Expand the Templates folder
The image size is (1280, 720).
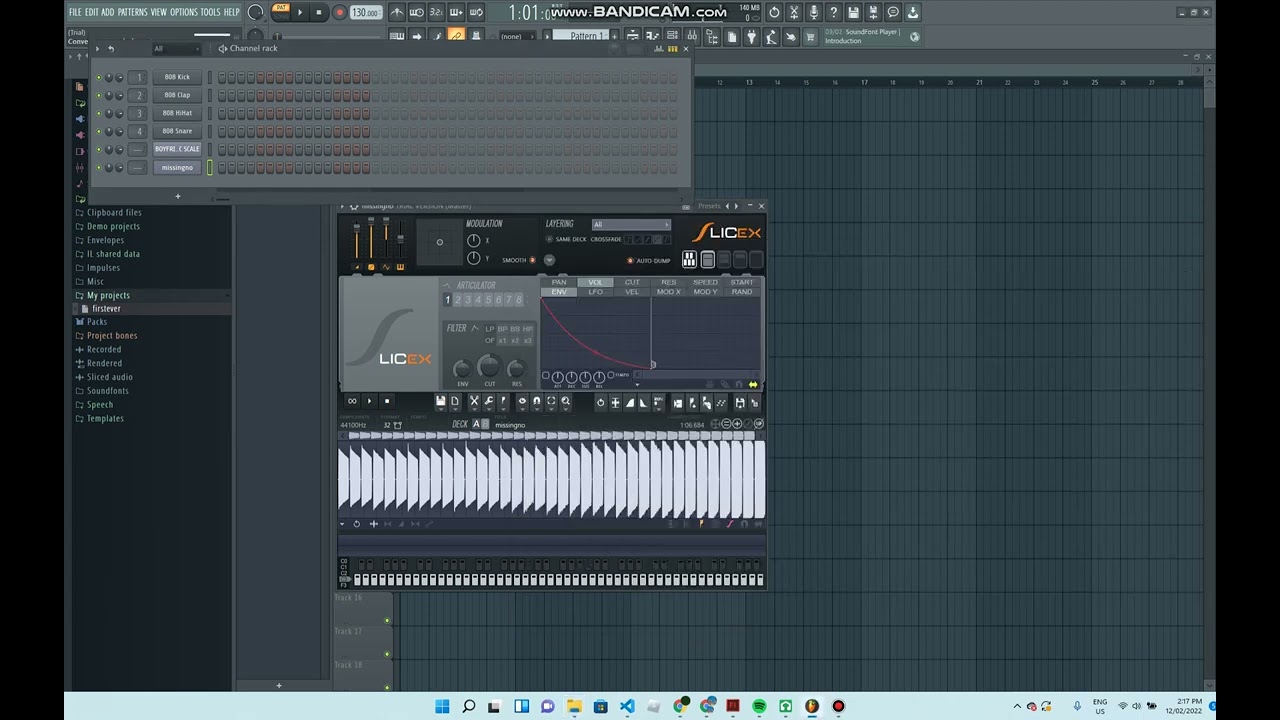click(x=105, y=418)
